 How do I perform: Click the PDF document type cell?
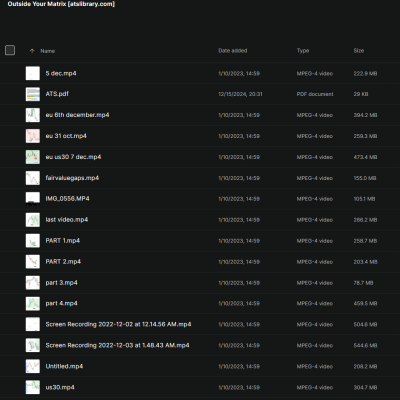[315, 94]
